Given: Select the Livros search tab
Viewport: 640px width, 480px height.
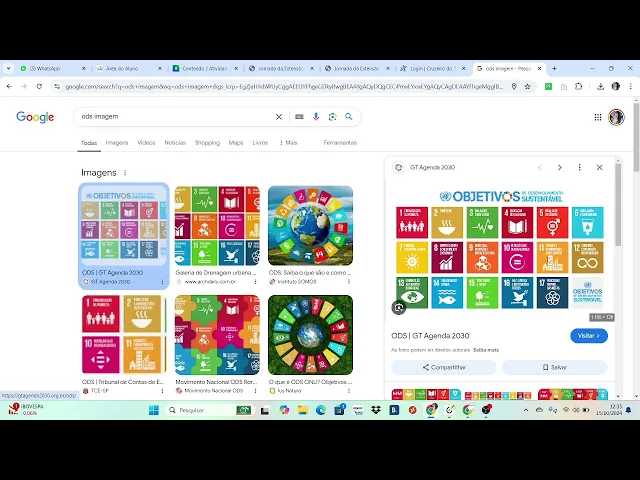Looking at the screenshot, I should pos(260,142).
